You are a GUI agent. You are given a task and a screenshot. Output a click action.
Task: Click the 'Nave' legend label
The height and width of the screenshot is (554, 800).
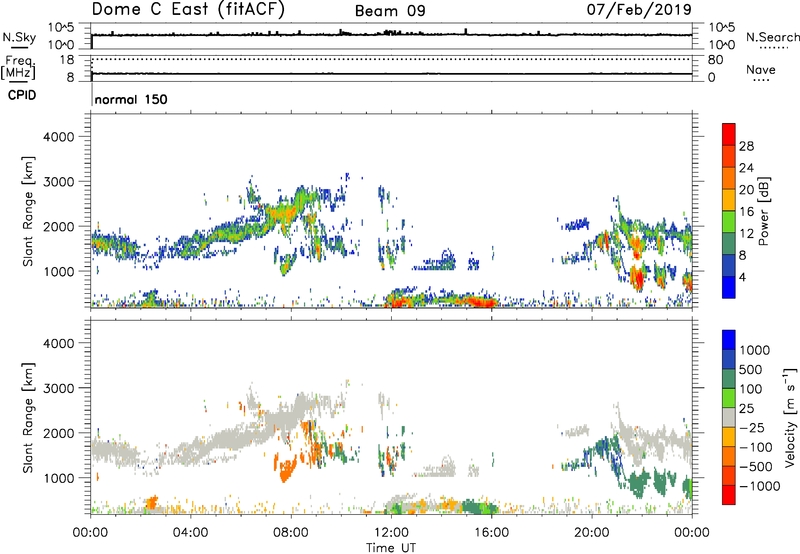pyautogui.click(x=761, y=69)
